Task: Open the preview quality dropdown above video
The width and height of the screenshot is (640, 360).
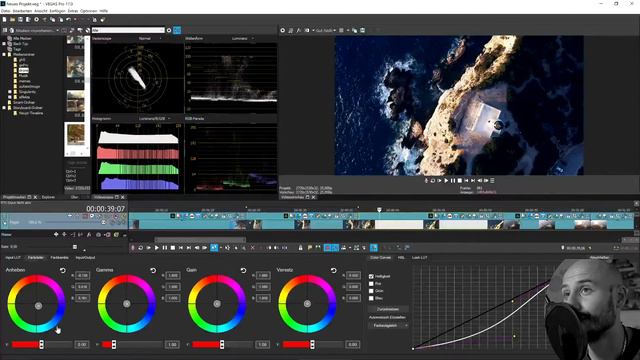Action: pos(326,30)
